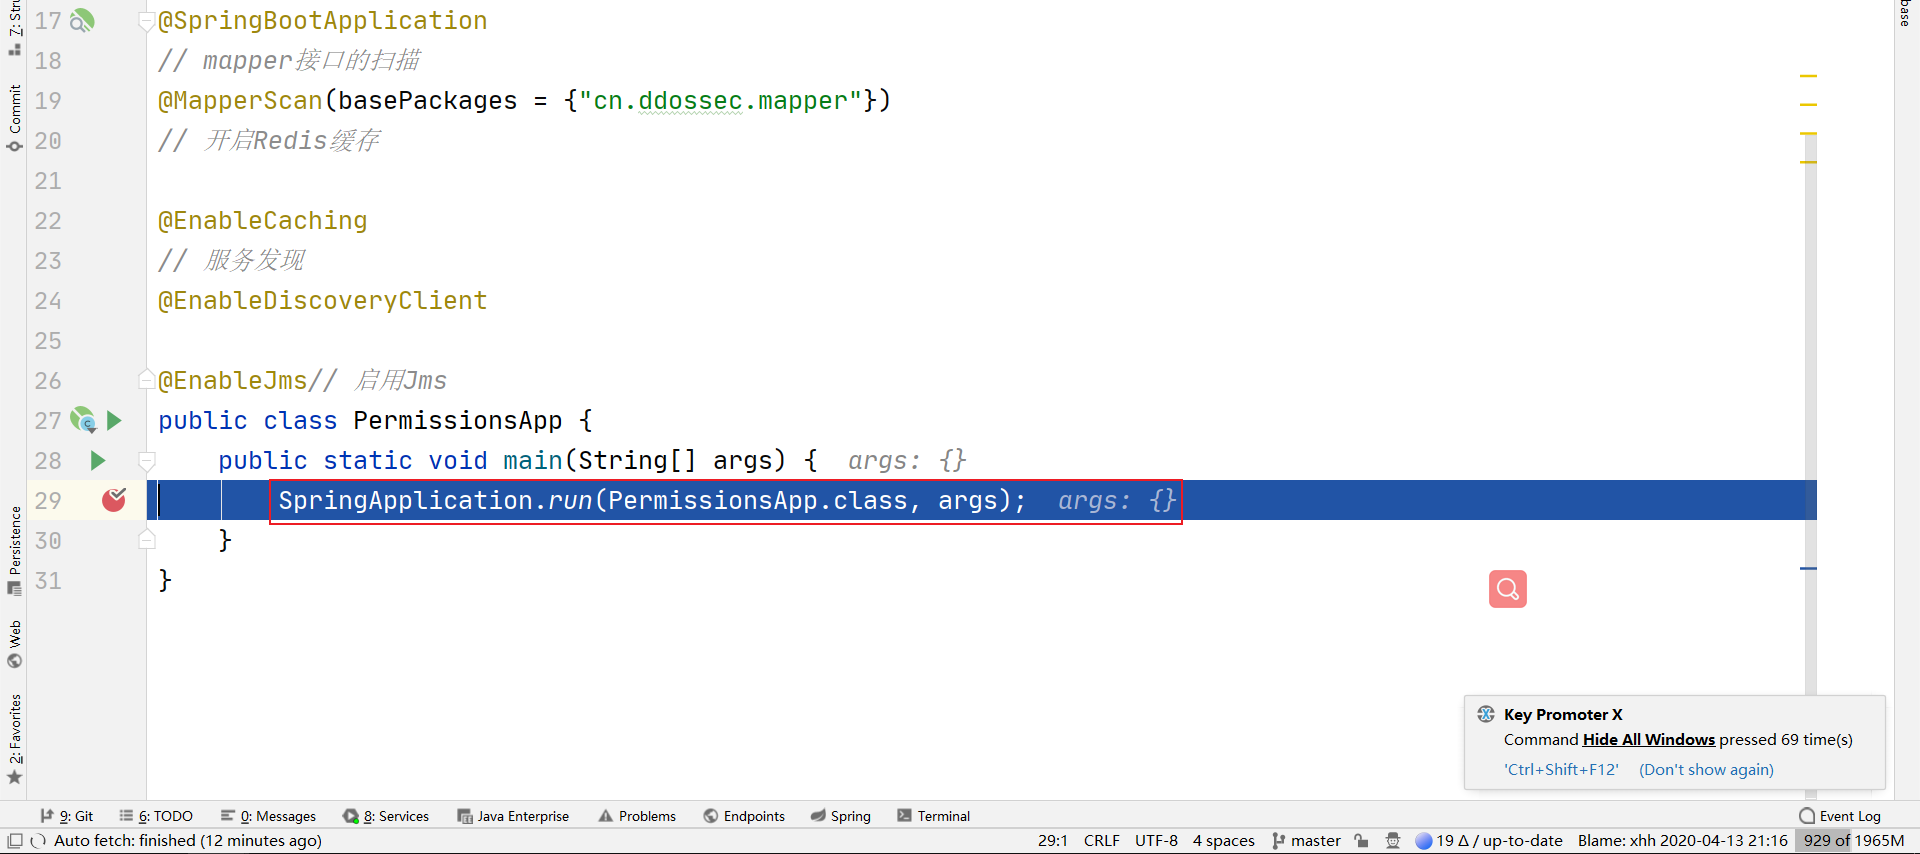Viewport: 1920px width, 854px height.
Task: Open the 4 spaces indent settings
Action: [x=1223, y=841]
